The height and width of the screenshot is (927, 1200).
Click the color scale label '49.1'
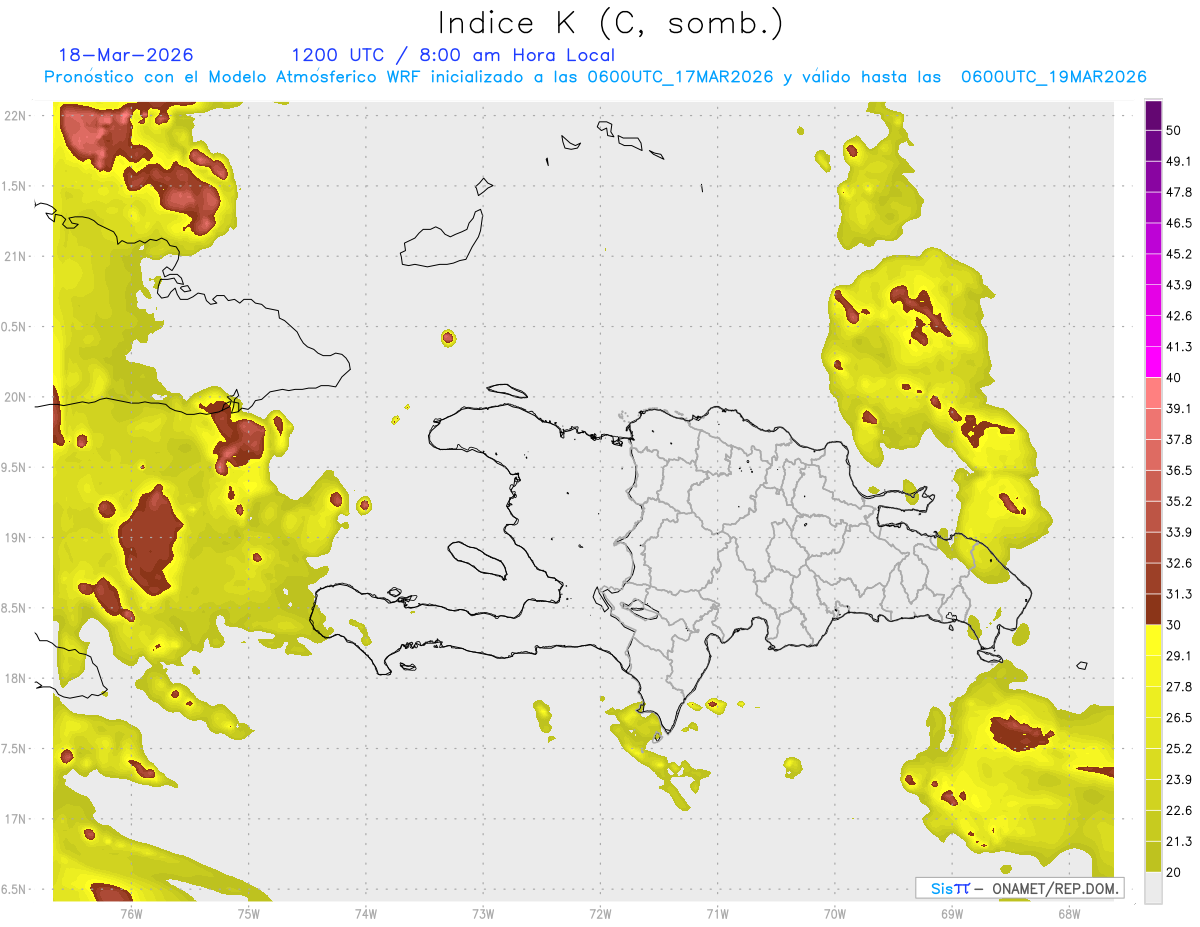pyautogui.click(x=1180, y=161)
